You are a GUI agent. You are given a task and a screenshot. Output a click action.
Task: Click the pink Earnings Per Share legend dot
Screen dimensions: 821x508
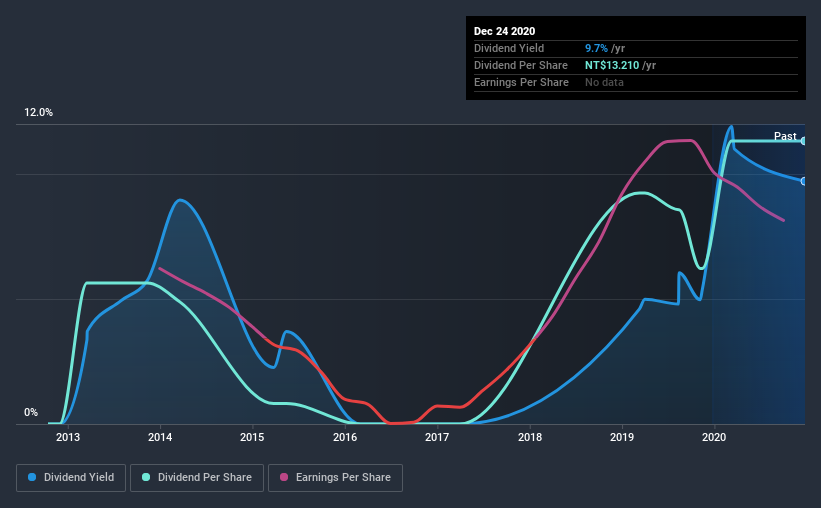(x=284, y=477)
